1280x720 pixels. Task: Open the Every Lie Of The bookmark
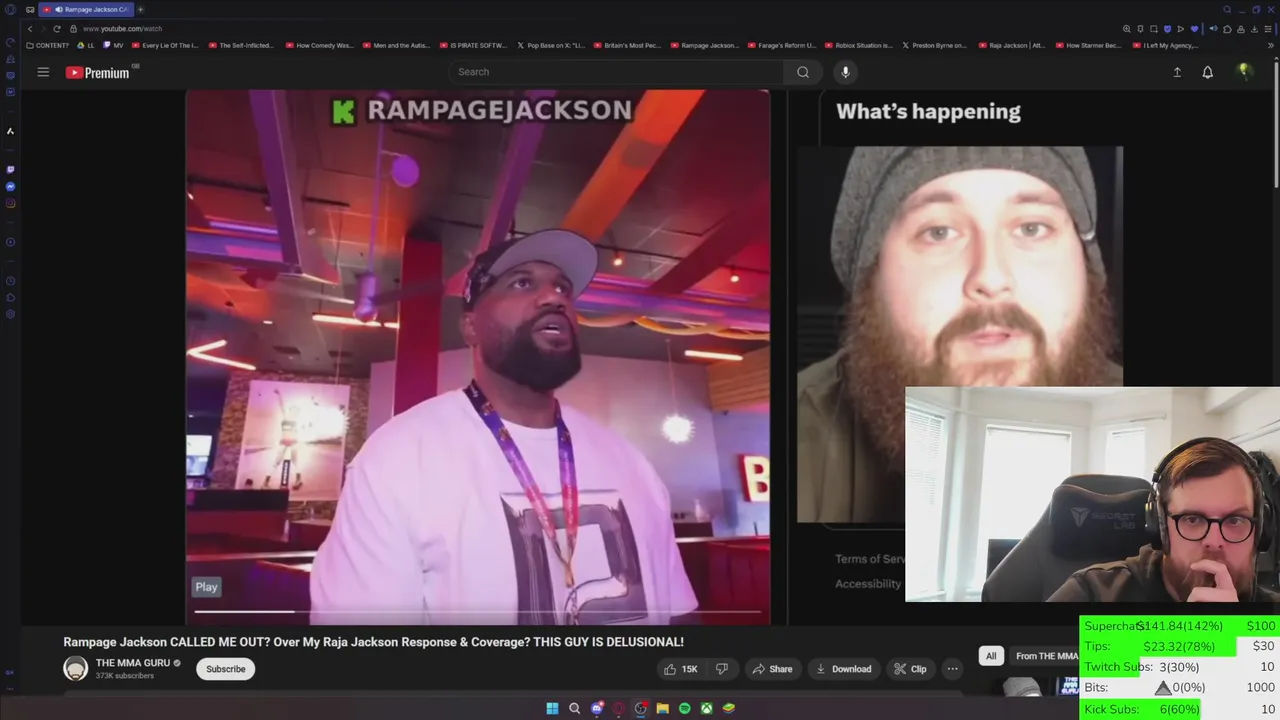tap(166, 45)
